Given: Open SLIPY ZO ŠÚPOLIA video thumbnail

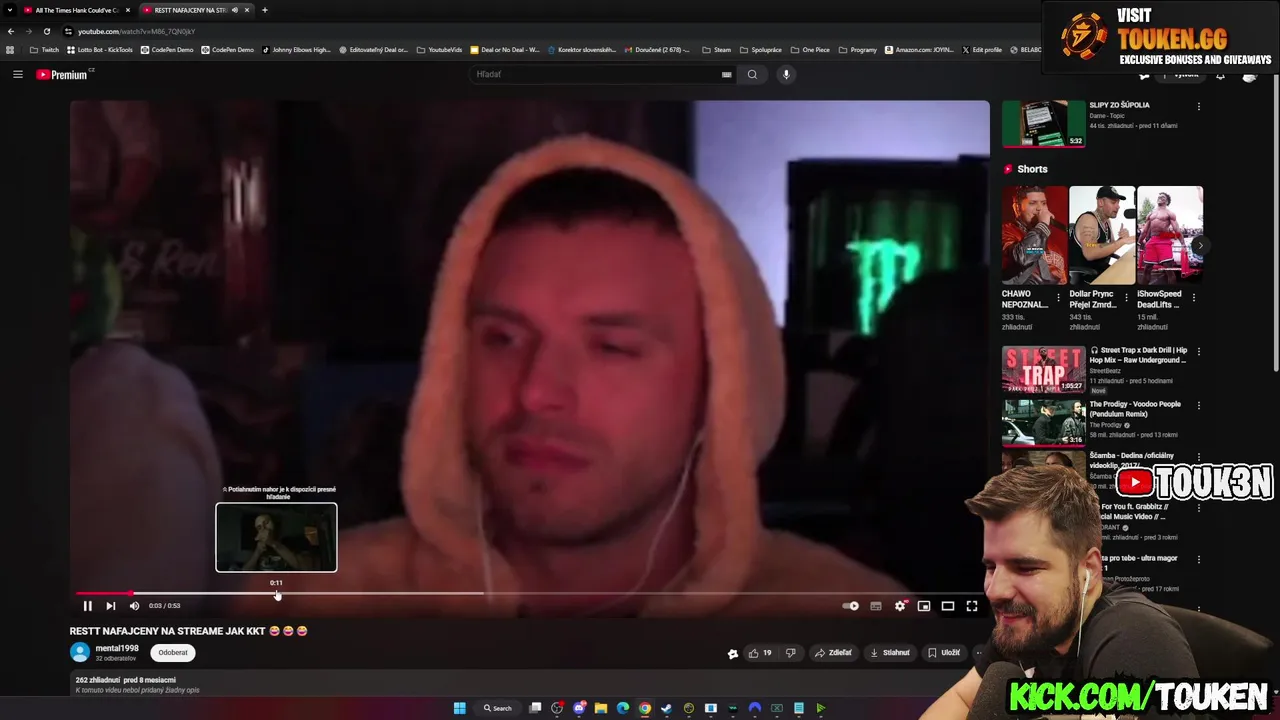Looking at the screenshot, I should pos(1043,123).
